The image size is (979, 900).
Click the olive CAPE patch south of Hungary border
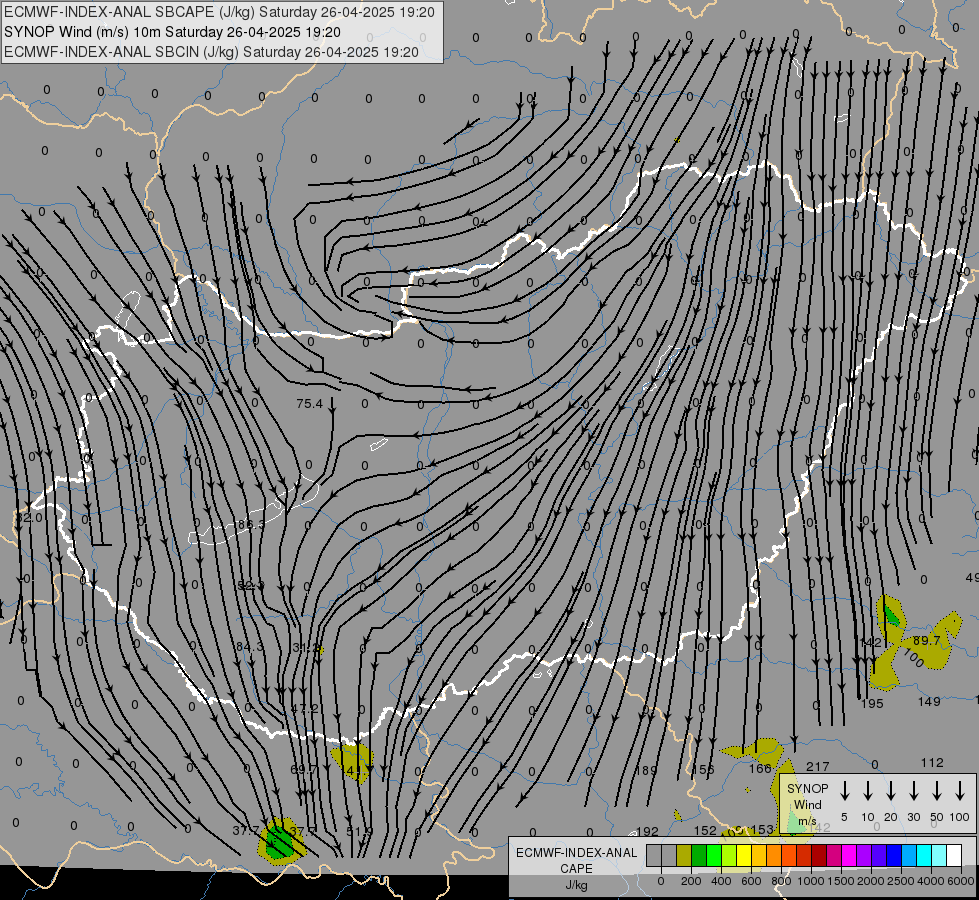(352, 763)
